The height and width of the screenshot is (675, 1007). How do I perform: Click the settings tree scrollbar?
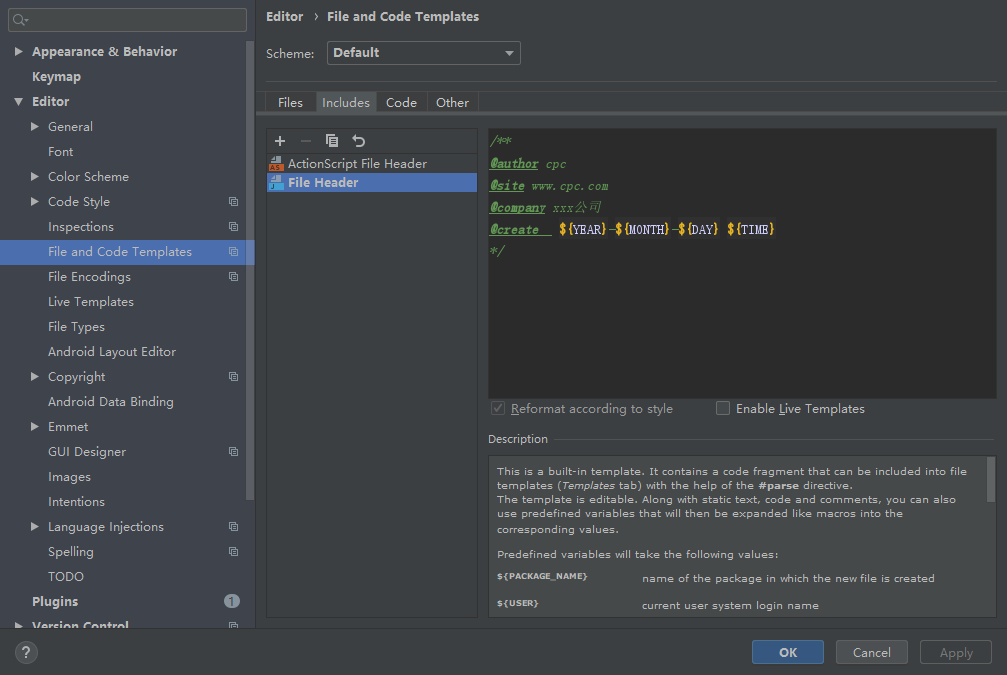(x=250, y=270)
